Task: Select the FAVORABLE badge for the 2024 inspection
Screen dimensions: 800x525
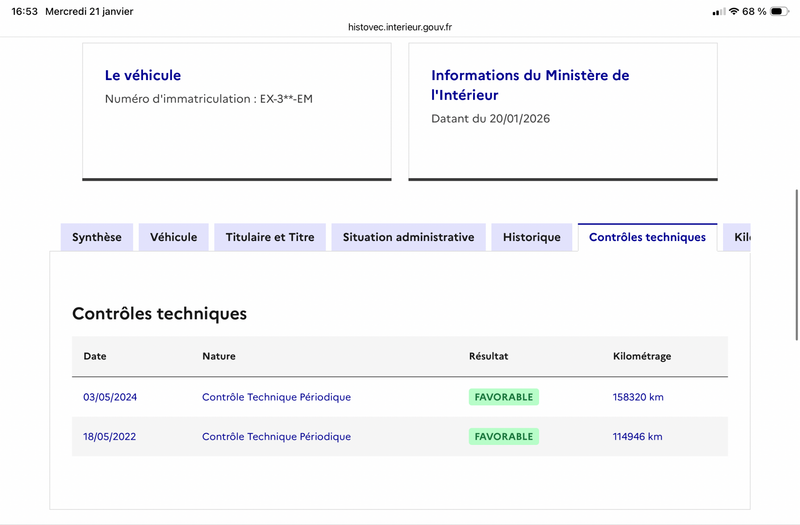Action: click(503, 397)
